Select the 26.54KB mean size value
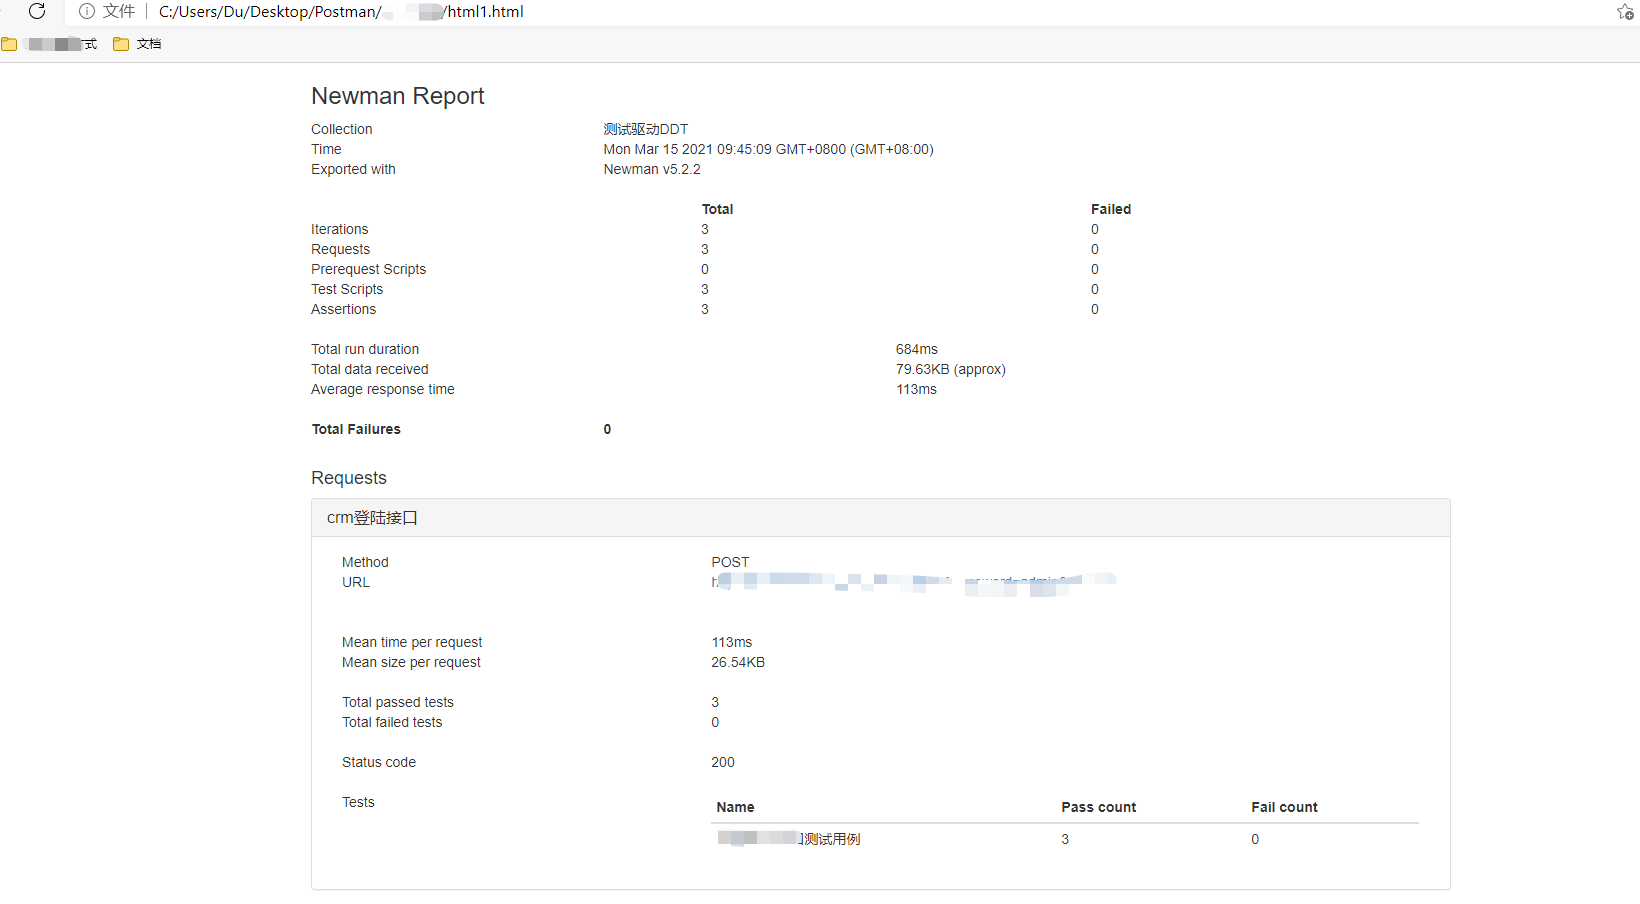This screenshot has width=1640, height=904. tap(738, 662)
